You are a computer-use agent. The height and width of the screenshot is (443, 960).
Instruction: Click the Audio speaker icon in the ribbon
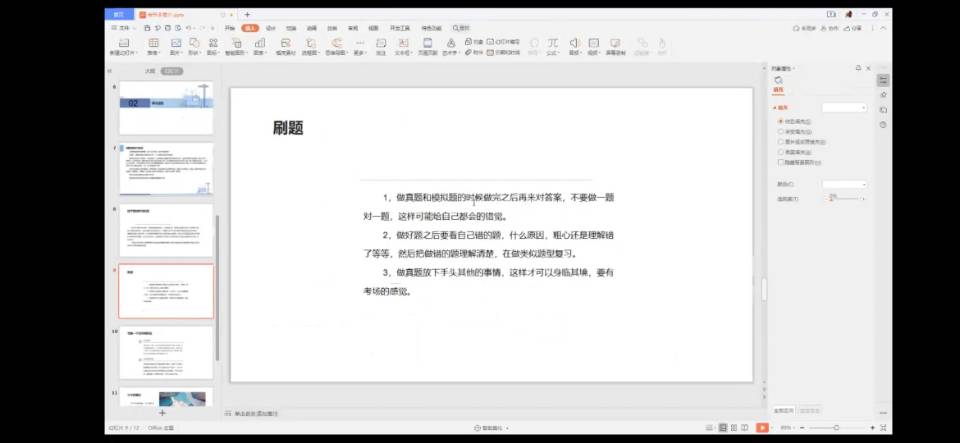pyautogui.click(x=575, y=44)
